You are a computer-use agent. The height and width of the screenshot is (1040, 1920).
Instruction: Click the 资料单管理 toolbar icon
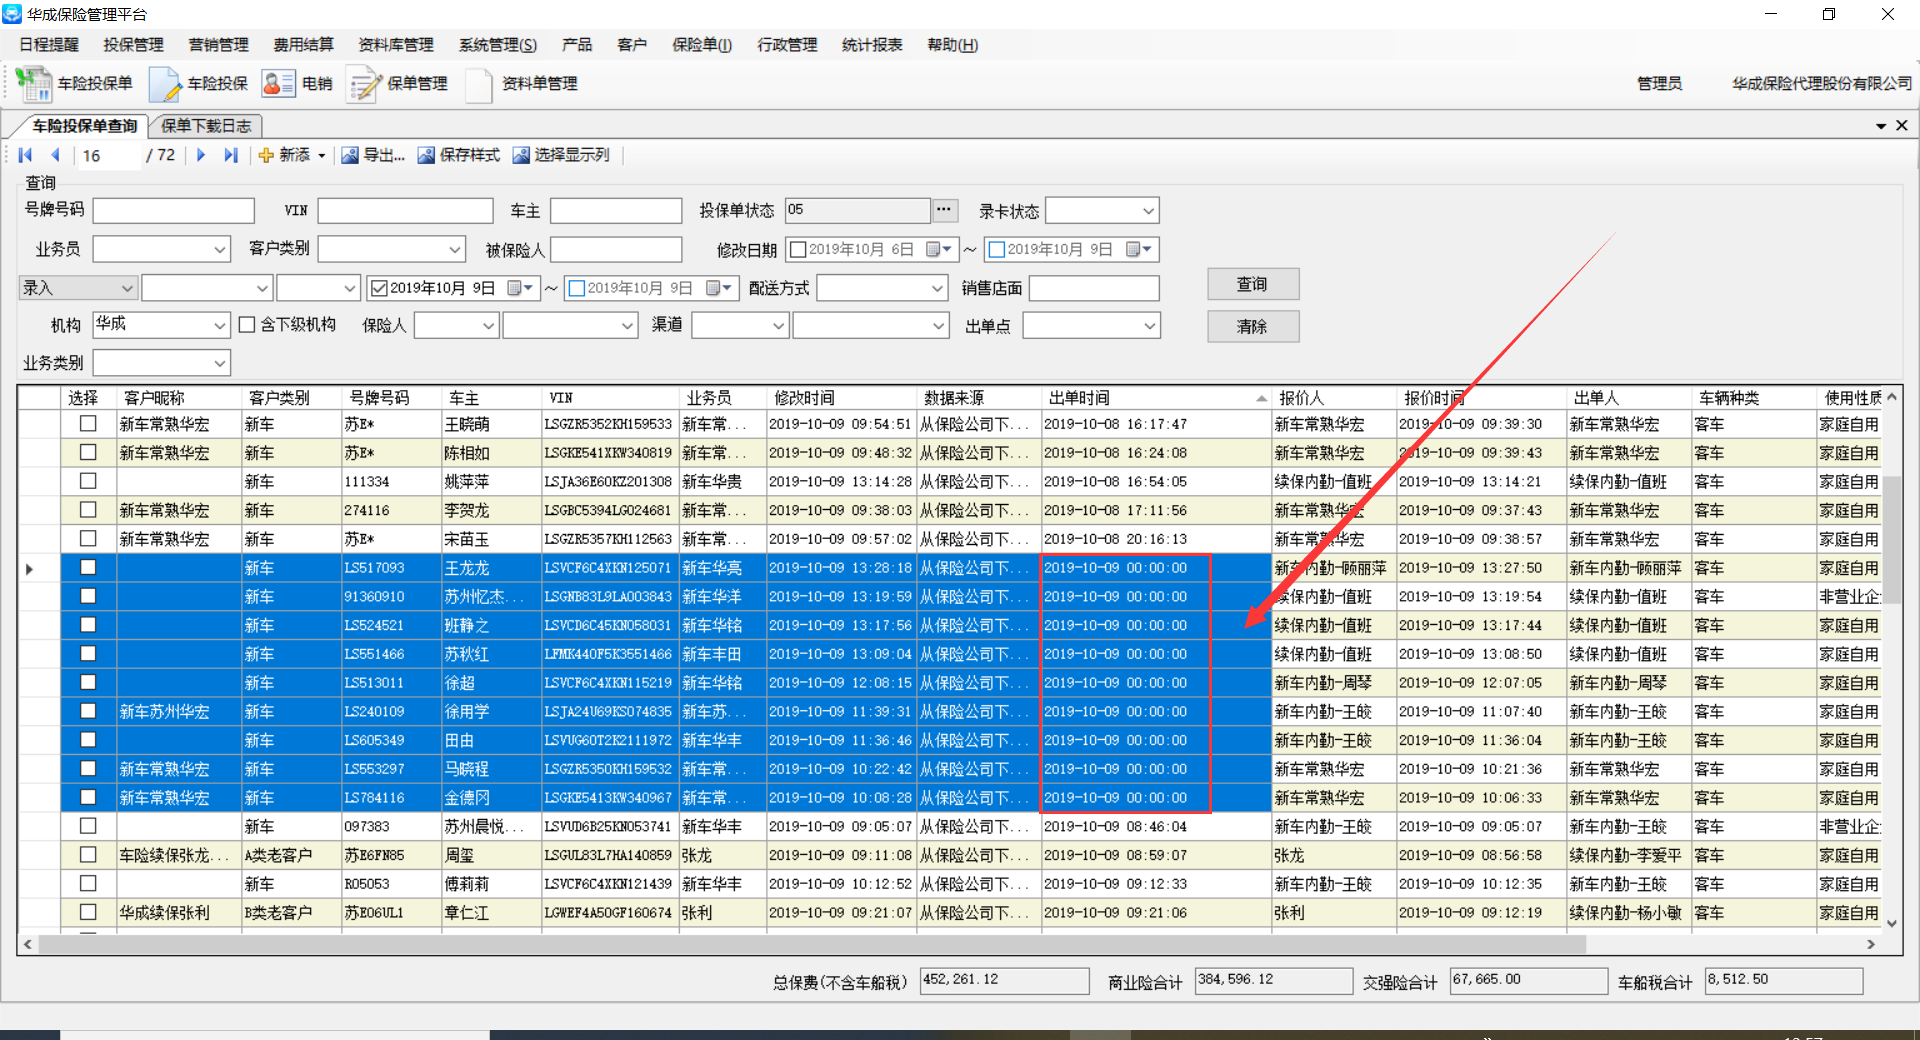pyautogui.click(x=479, y=84)
